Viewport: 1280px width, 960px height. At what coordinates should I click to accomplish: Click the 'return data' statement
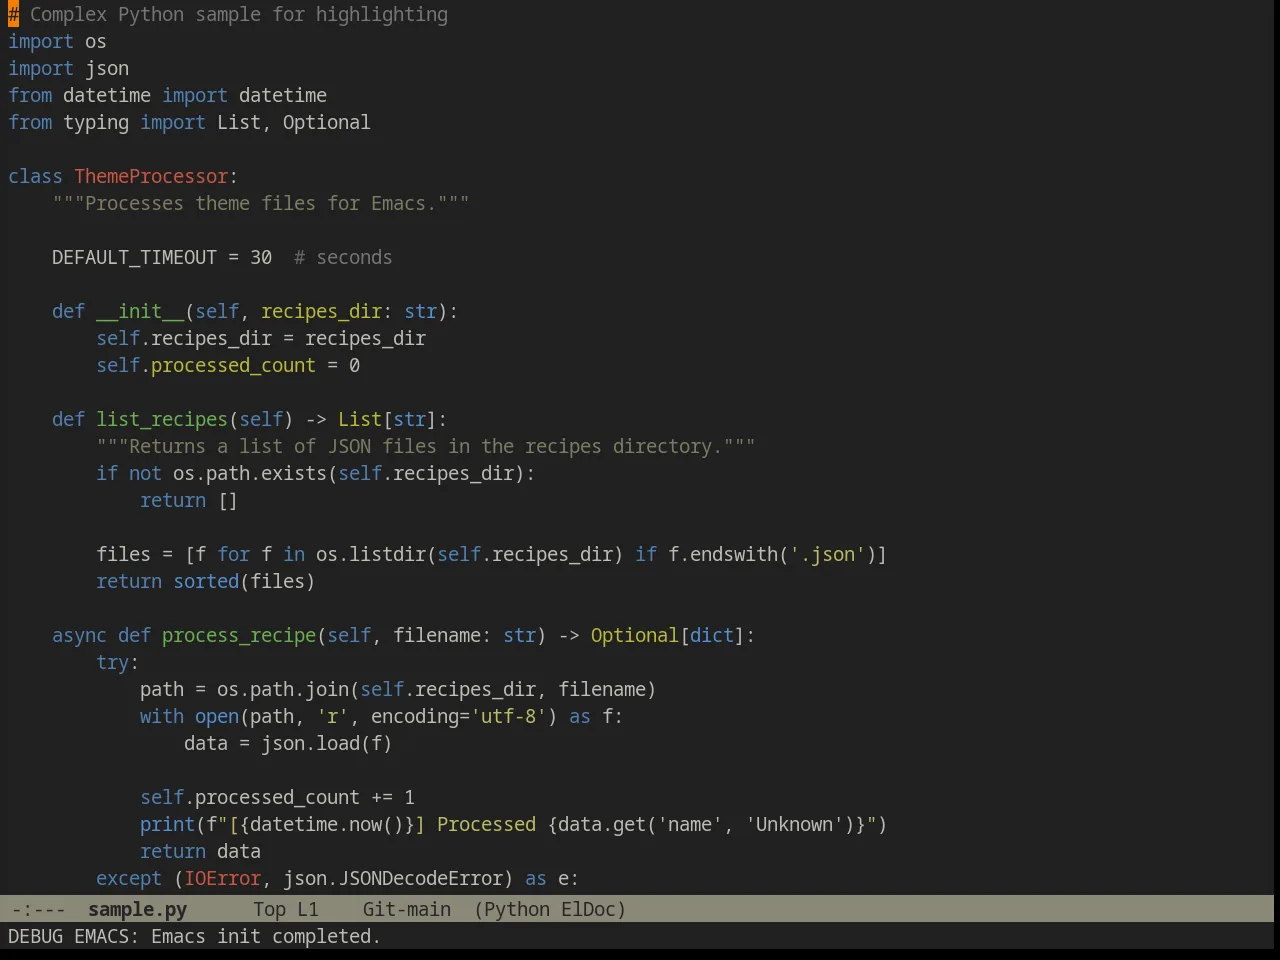(x=200, y=851)
